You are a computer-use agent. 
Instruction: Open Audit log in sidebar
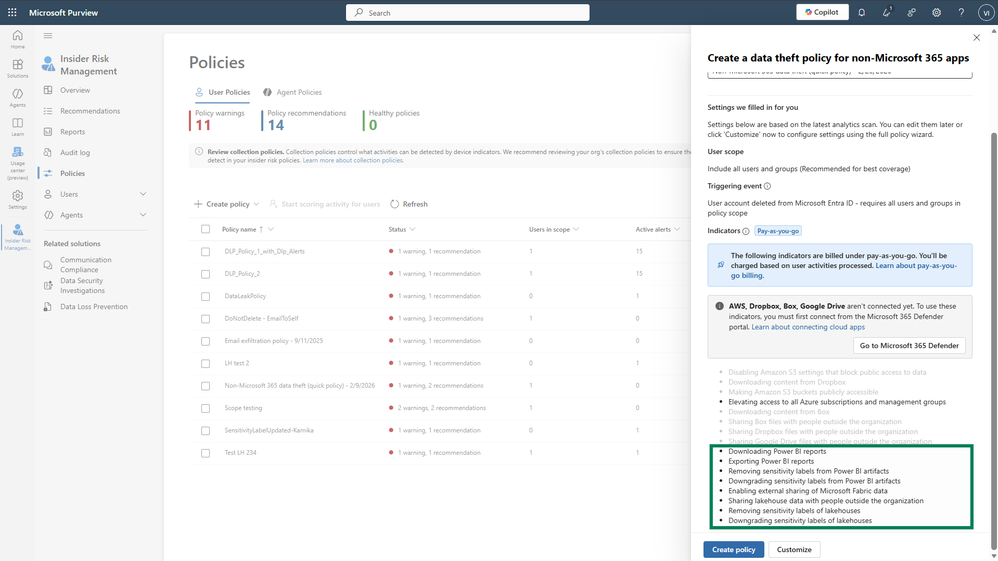pos(75,152)
